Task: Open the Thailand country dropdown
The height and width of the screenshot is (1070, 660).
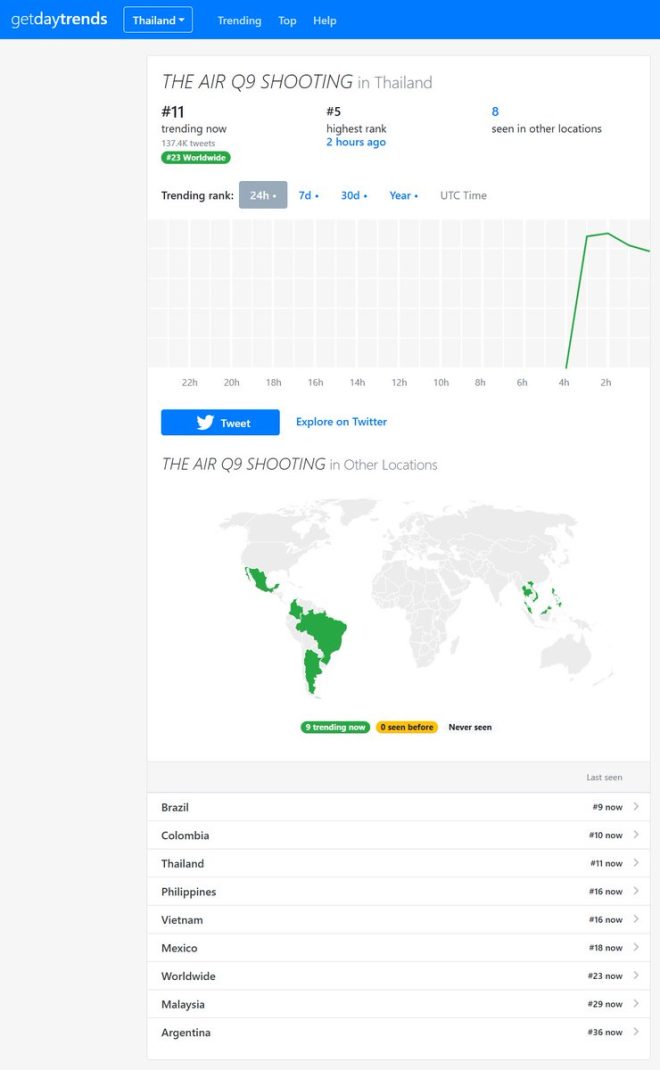Action: pyautogui.click(x=158, y=20)
